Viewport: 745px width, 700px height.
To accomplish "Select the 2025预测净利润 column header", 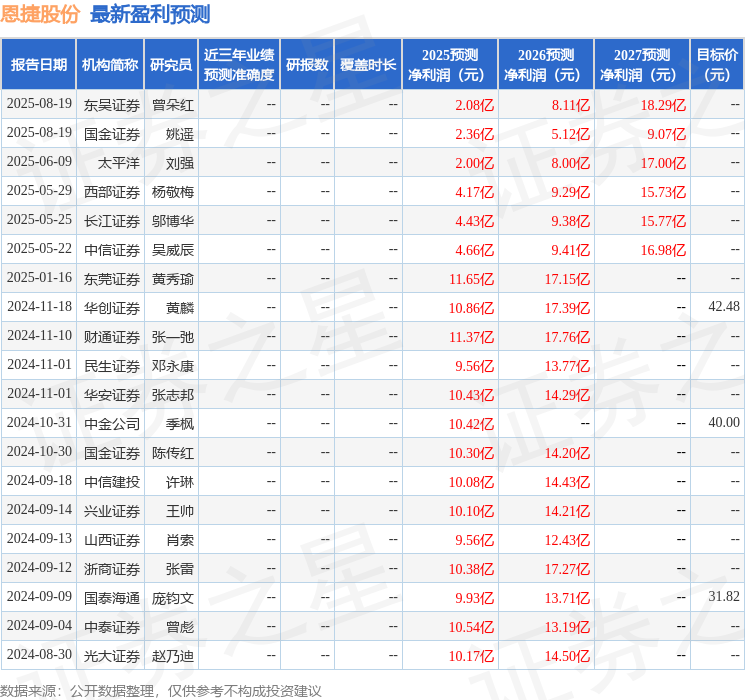I will (x=450, y=65).
